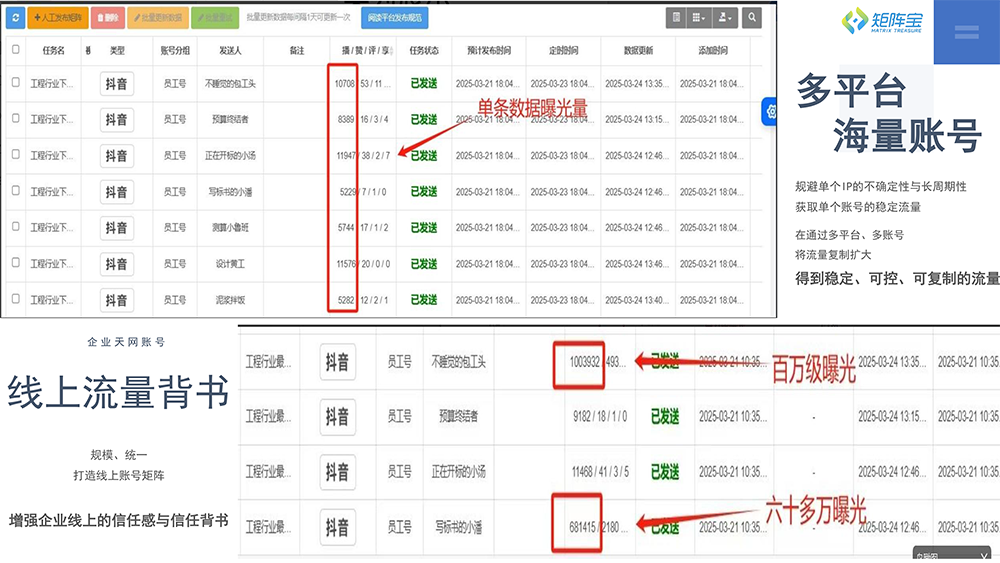
Task: Click the 9182 / 18 / 1 / 0 stats cell
Action: [600, 417]
